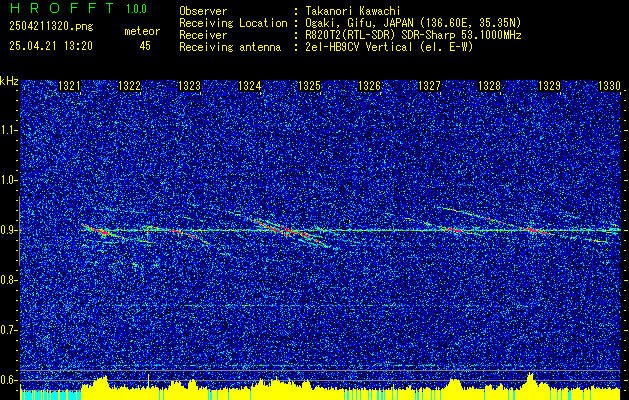The image size is (629, 400).
Task: Click the kHz axis unit label
Action: 9,81
